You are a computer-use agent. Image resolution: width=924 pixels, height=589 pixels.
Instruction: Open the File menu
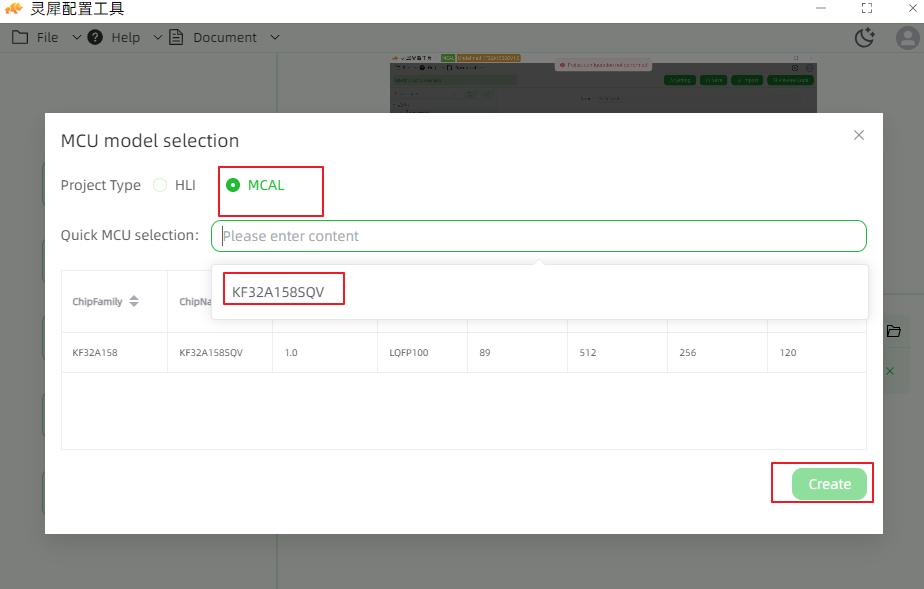47,38
